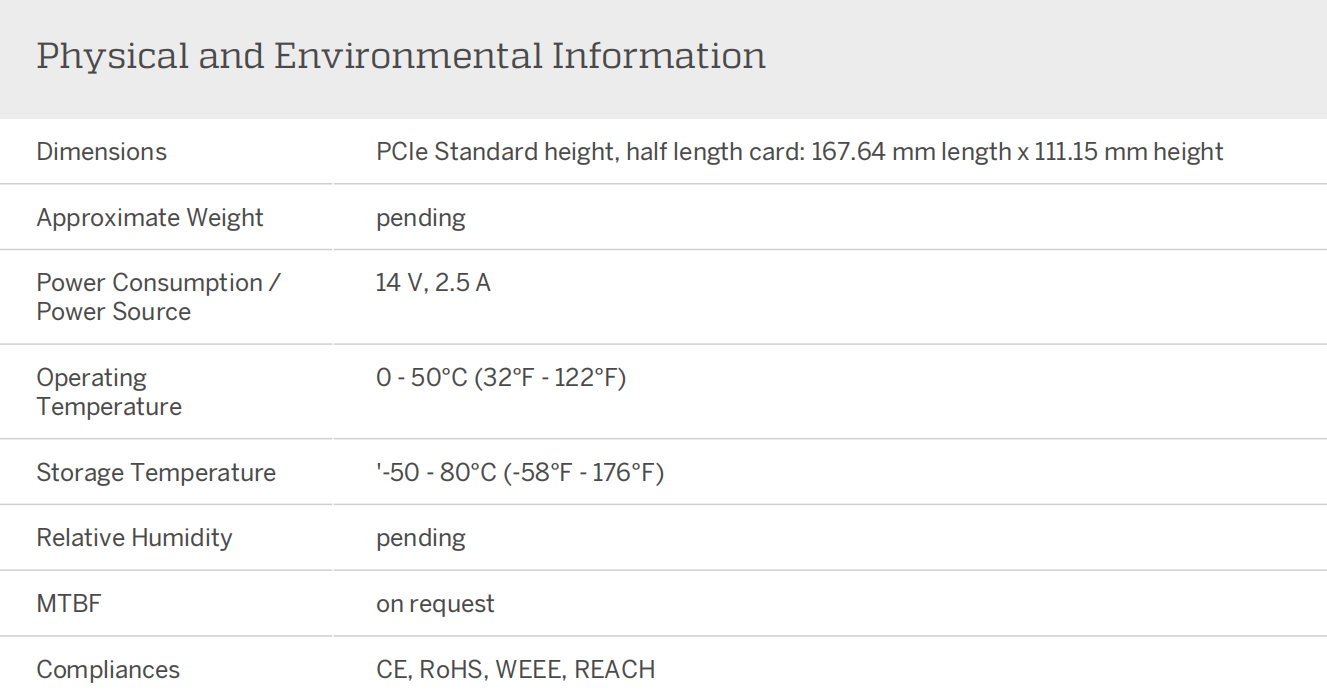Select the Compliances label
The width and height of the screenshot is (1327, 691).
[108, 670]
